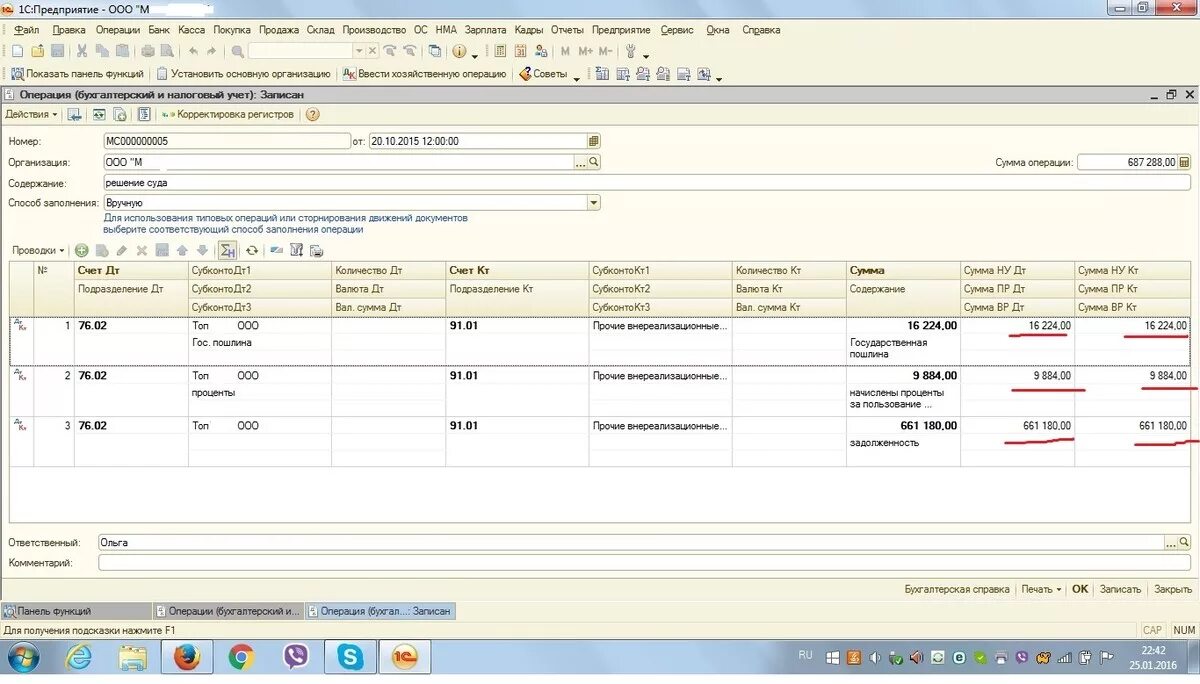
Task: Click the Delete row X icon
Action: point(142,251)
